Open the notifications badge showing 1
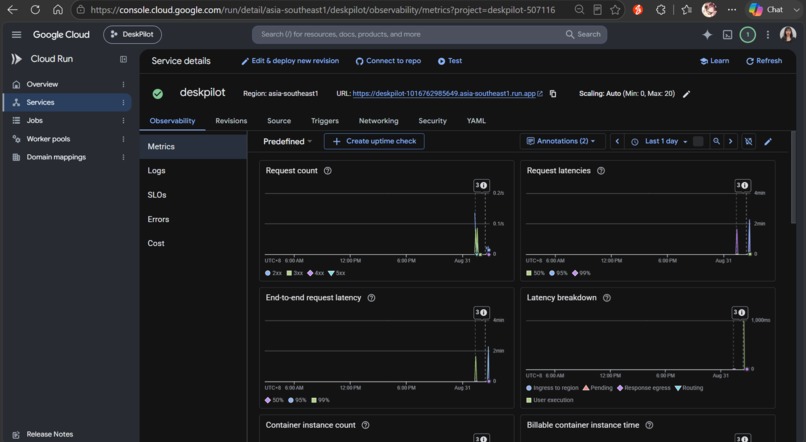This screenshot has width=806, height=442. (747, 34)
